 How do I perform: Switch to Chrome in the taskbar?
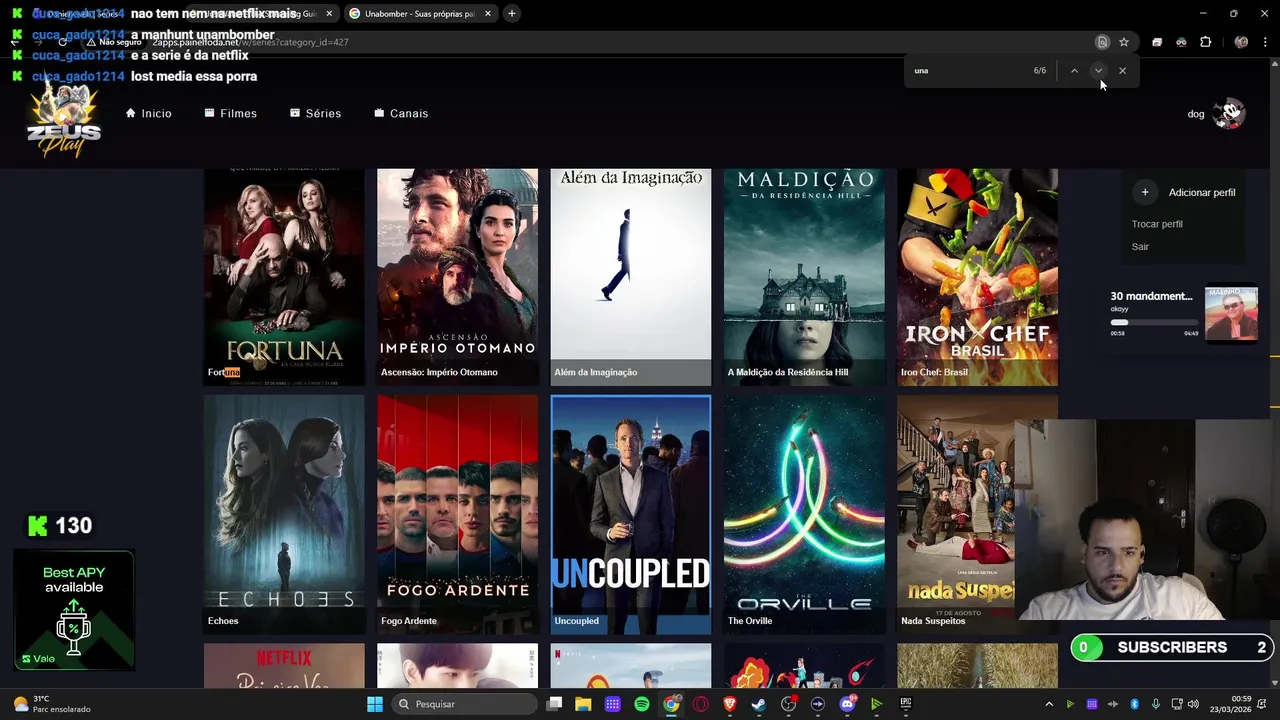(x=671, y=704)
